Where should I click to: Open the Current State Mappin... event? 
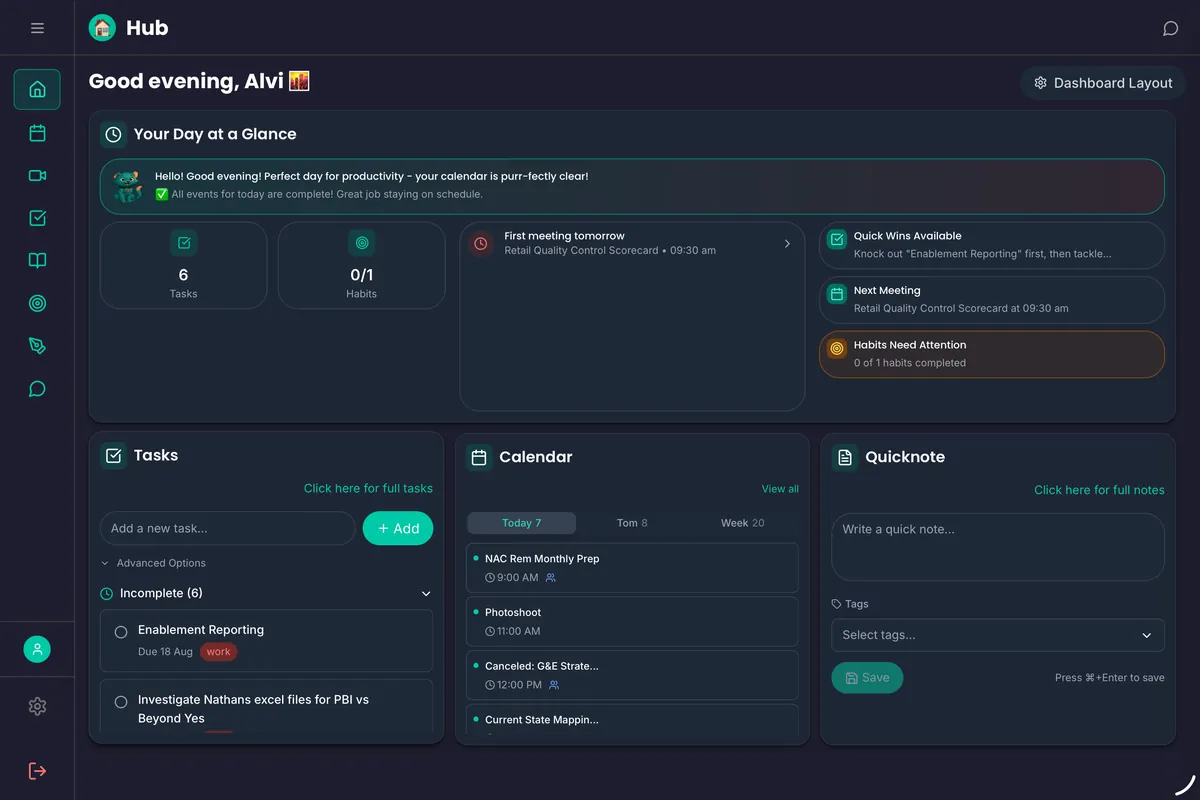pyautogui.click(x=632, y=721)
